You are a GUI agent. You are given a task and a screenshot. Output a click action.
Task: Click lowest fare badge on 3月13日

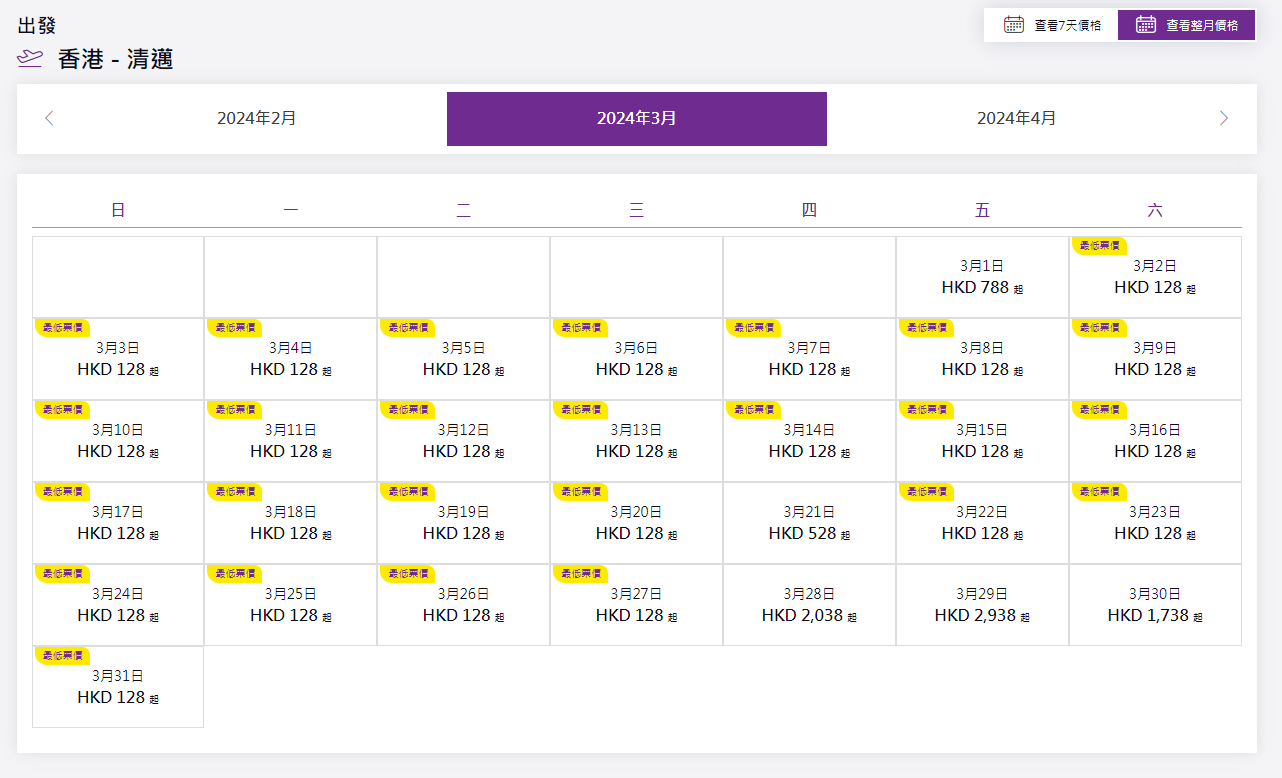580,410
